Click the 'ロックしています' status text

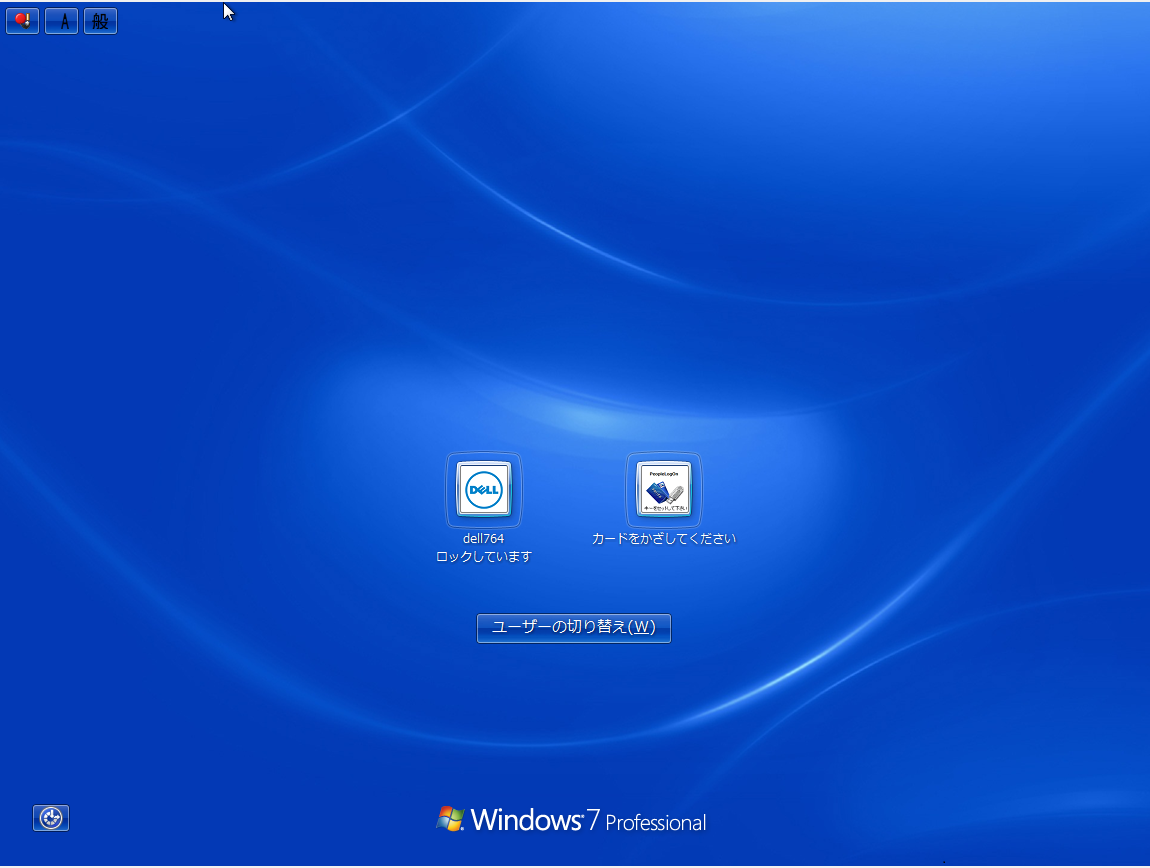(x=483, y=557)
